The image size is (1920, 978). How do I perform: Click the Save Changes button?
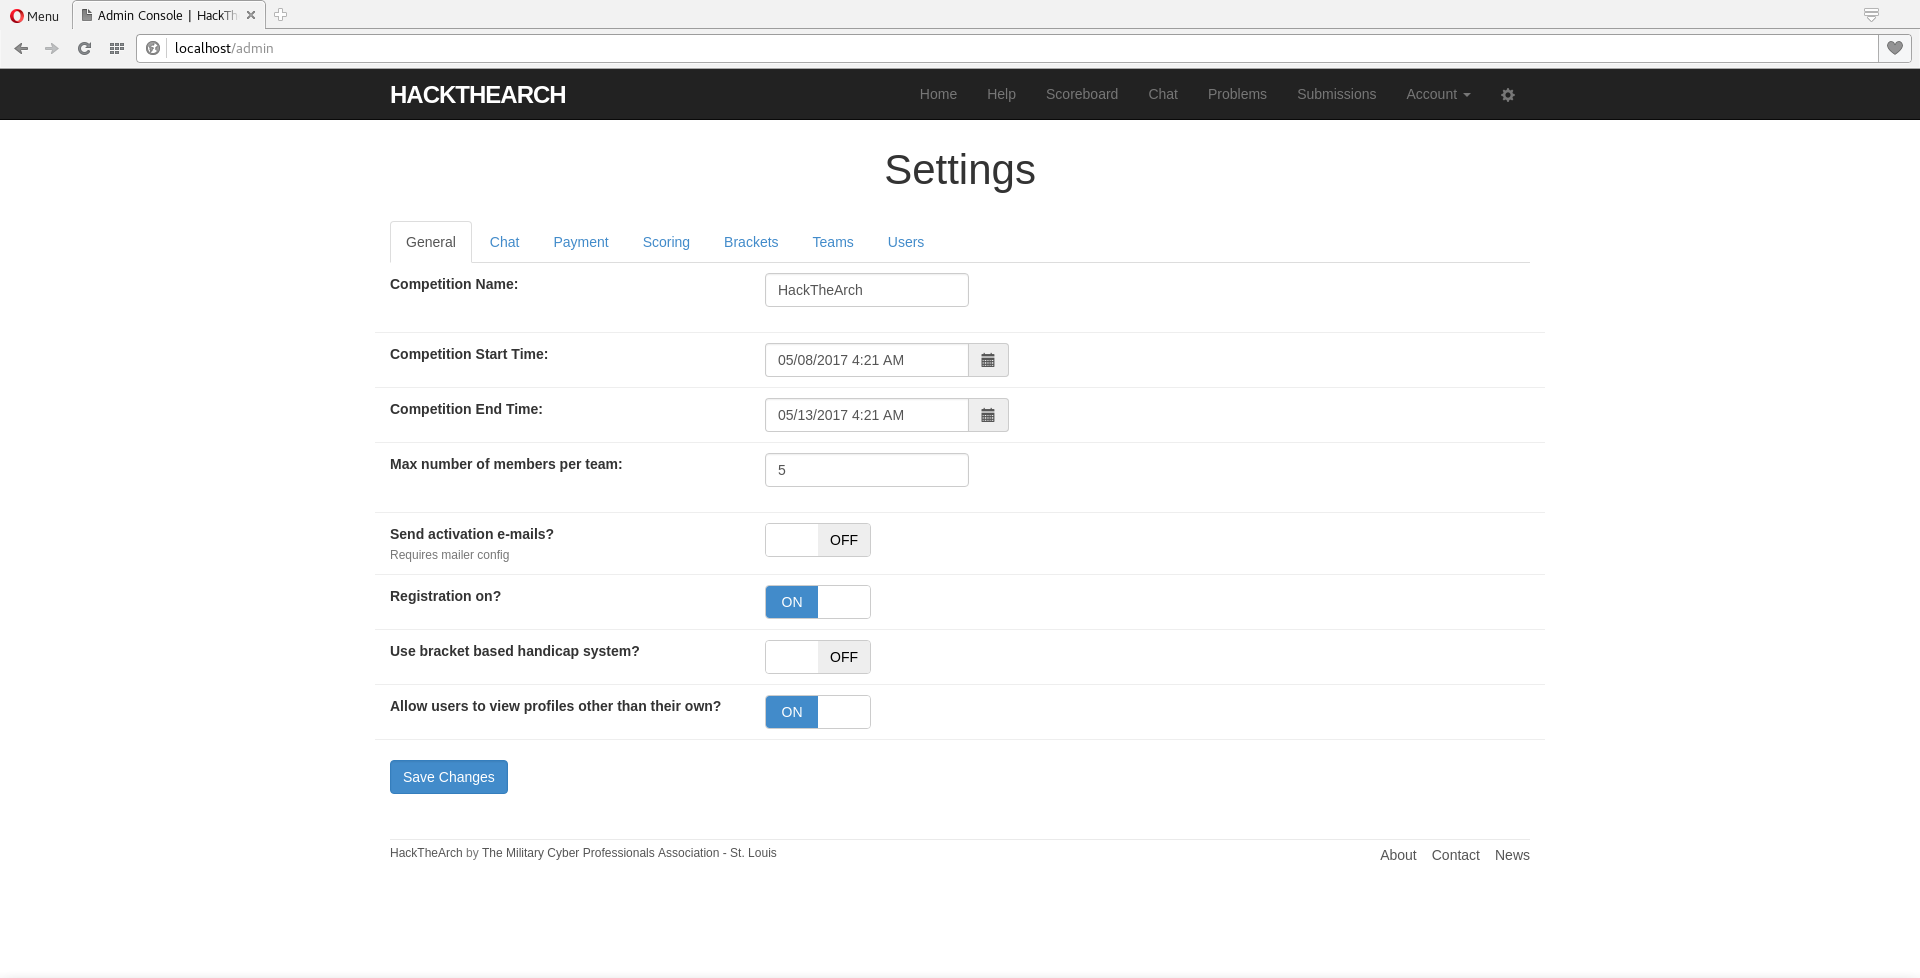point(448,777)
